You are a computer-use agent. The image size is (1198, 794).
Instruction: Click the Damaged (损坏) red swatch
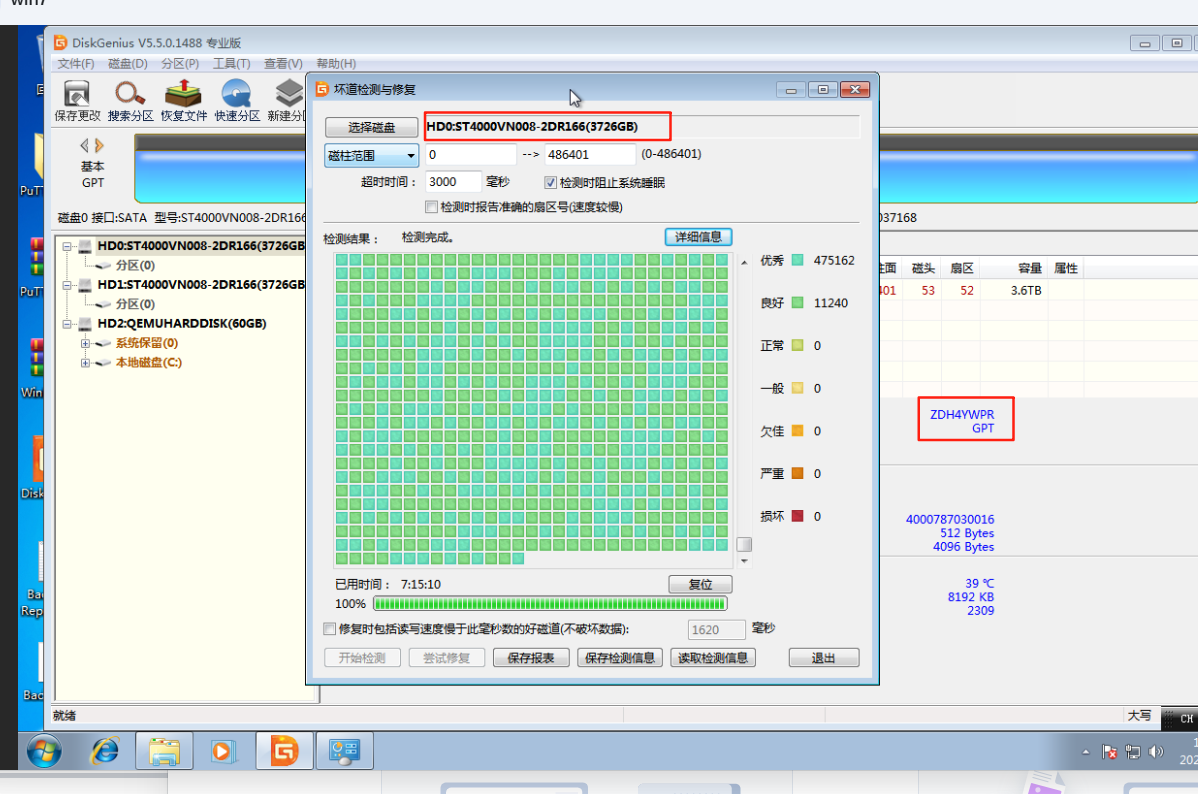click(798, 516)
